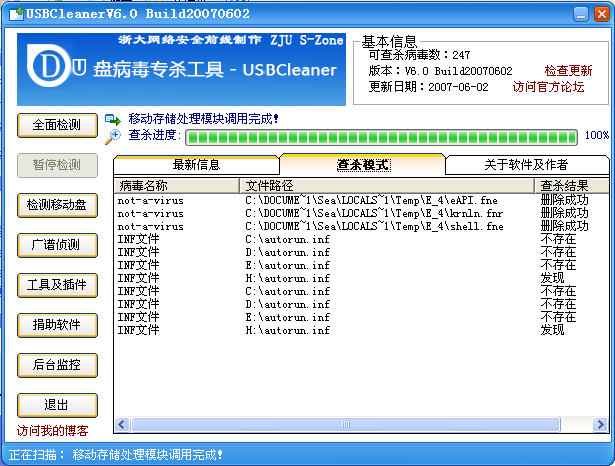Sort by the 文件路径 column header
The image size is (615, 466).
pyautogui.click(x=387, y=186)
